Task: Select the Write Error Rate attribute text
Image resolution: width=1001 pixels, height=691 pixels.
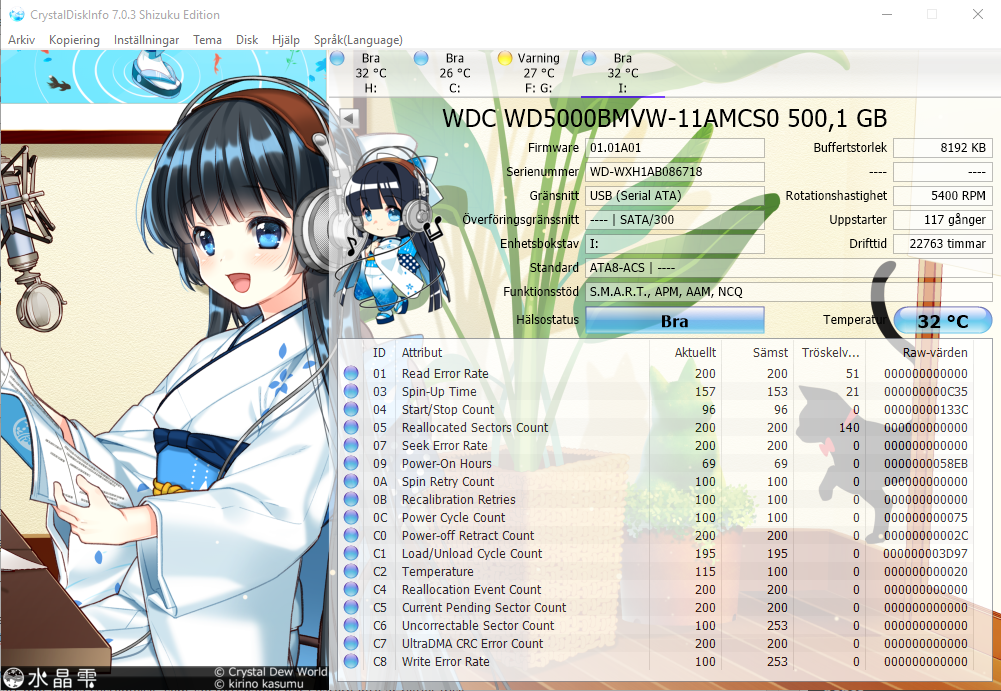Action: click(445, 662)
